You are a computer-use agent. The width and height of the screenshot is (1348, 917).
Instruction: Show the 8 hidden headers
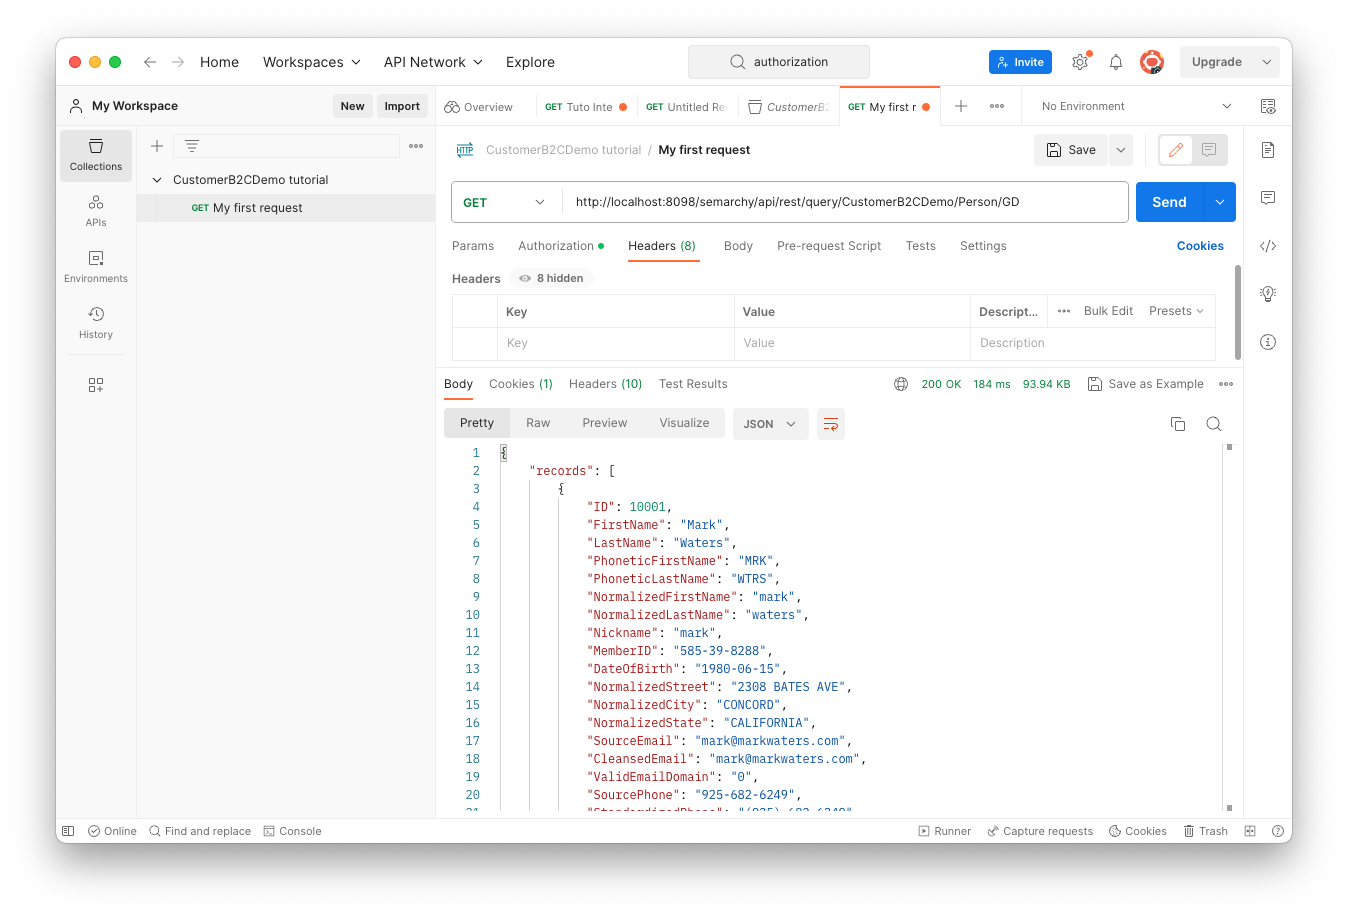(x=552, y=279)
